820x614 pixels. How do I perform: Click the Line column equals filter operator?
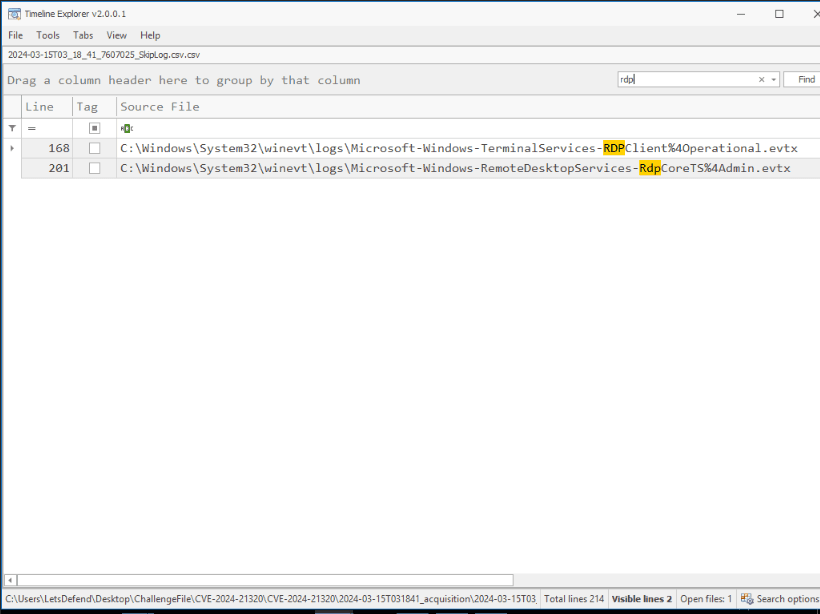click(32, 128)
